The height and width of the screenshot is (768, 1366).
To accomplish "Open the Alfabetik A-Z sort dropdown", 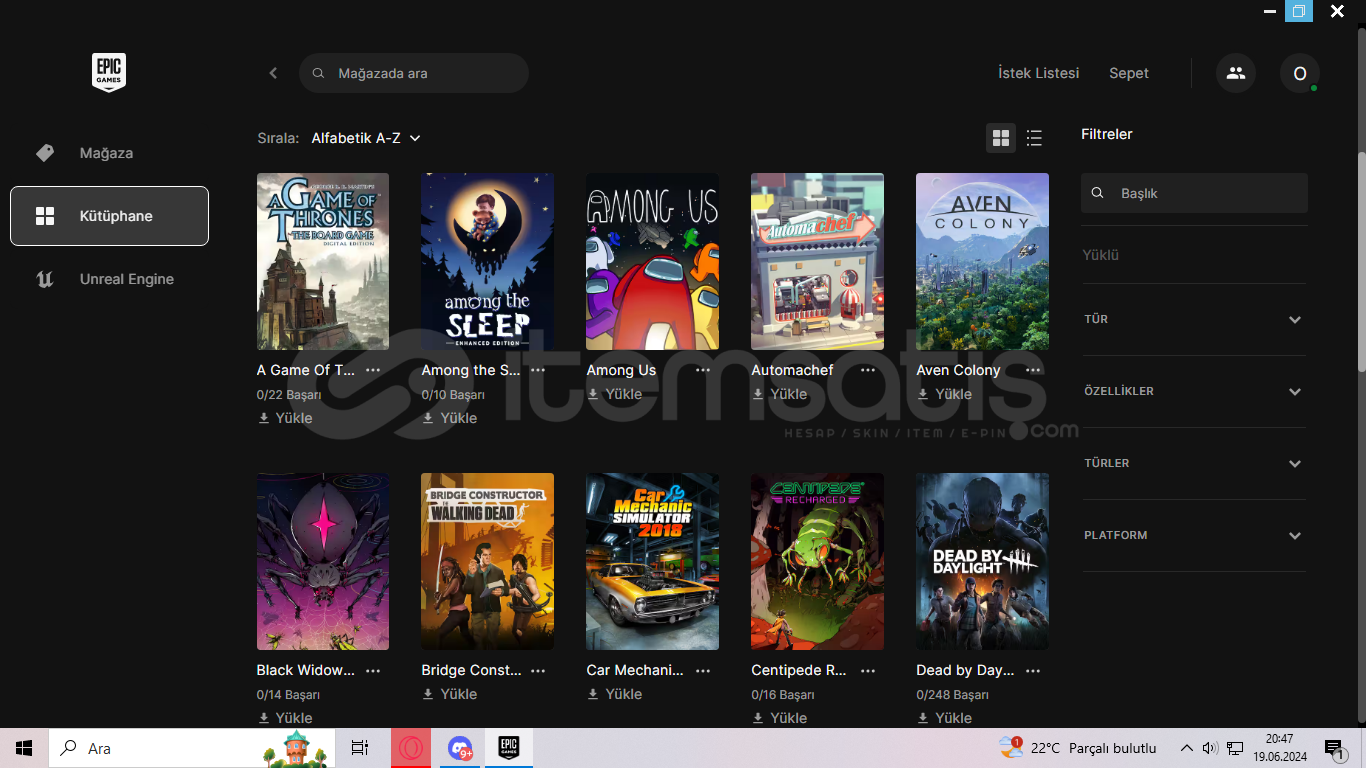I will 366,138.
